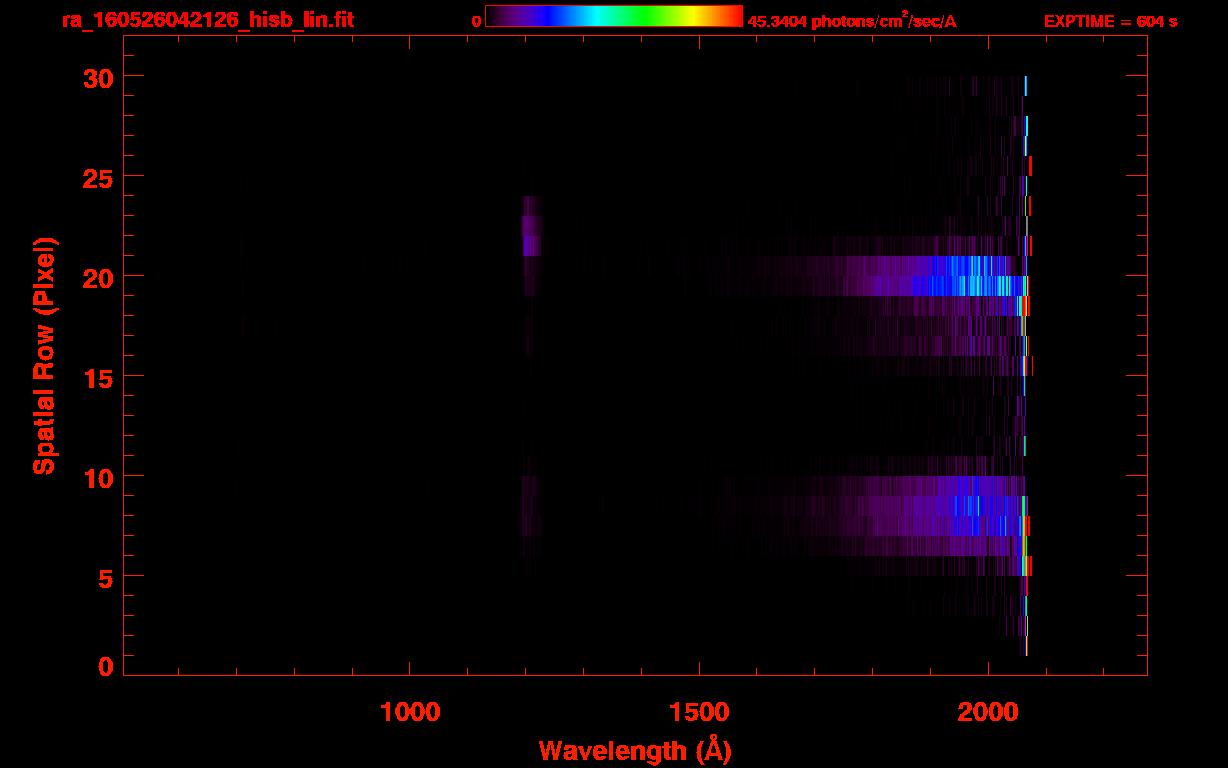The width and height of the screenshot is (1228, 768).
Task: Select the color bar minimum value 0
Action: (x=477, y=21)
